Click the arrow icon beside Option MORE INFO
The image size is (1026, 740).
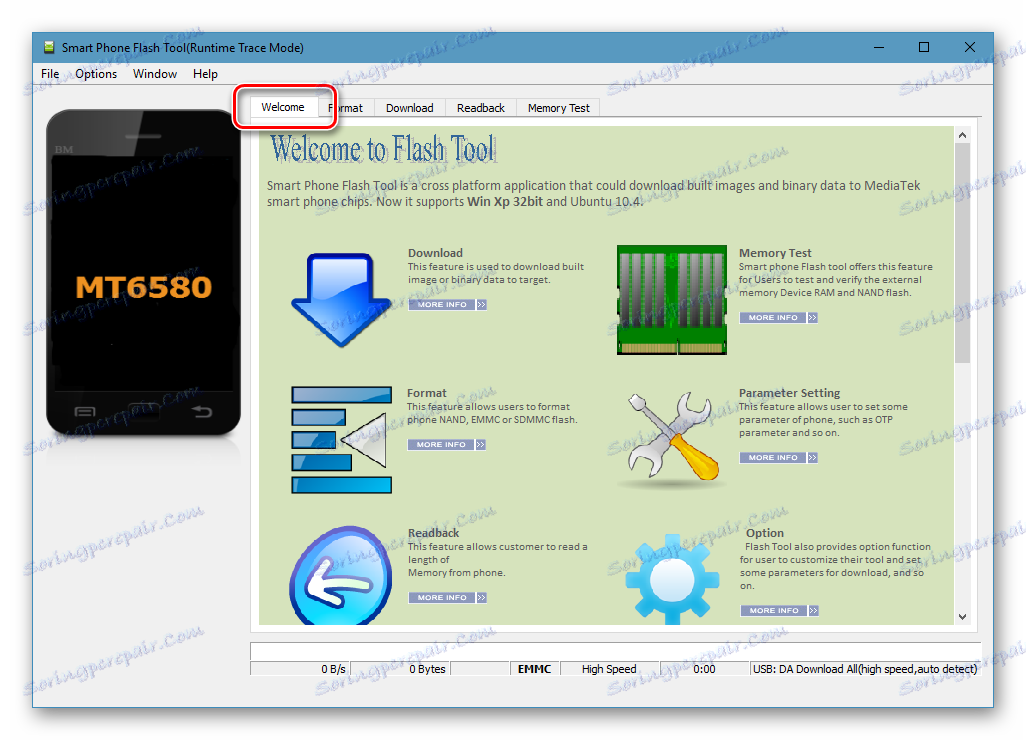pos(813,610)
